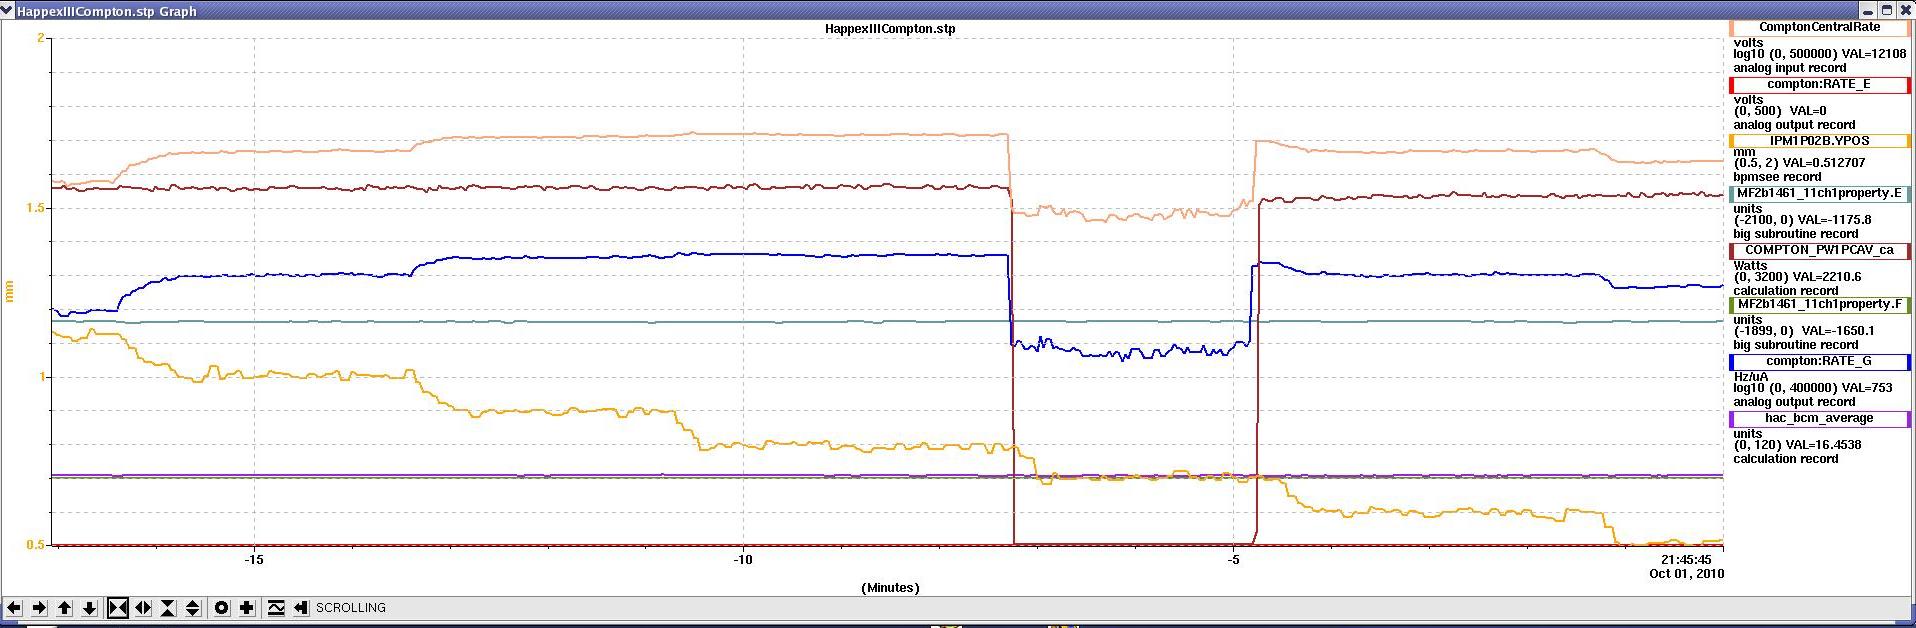
Task: Select the MF2b1461_11ch1property.E legend entry
Action: (x=1819, y=194)
